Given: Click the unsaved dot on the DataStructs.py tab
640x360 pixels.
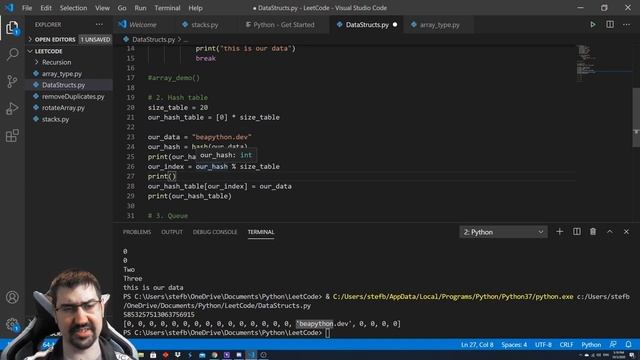Looking at the screenshot, I should click(x=395, y=24).
